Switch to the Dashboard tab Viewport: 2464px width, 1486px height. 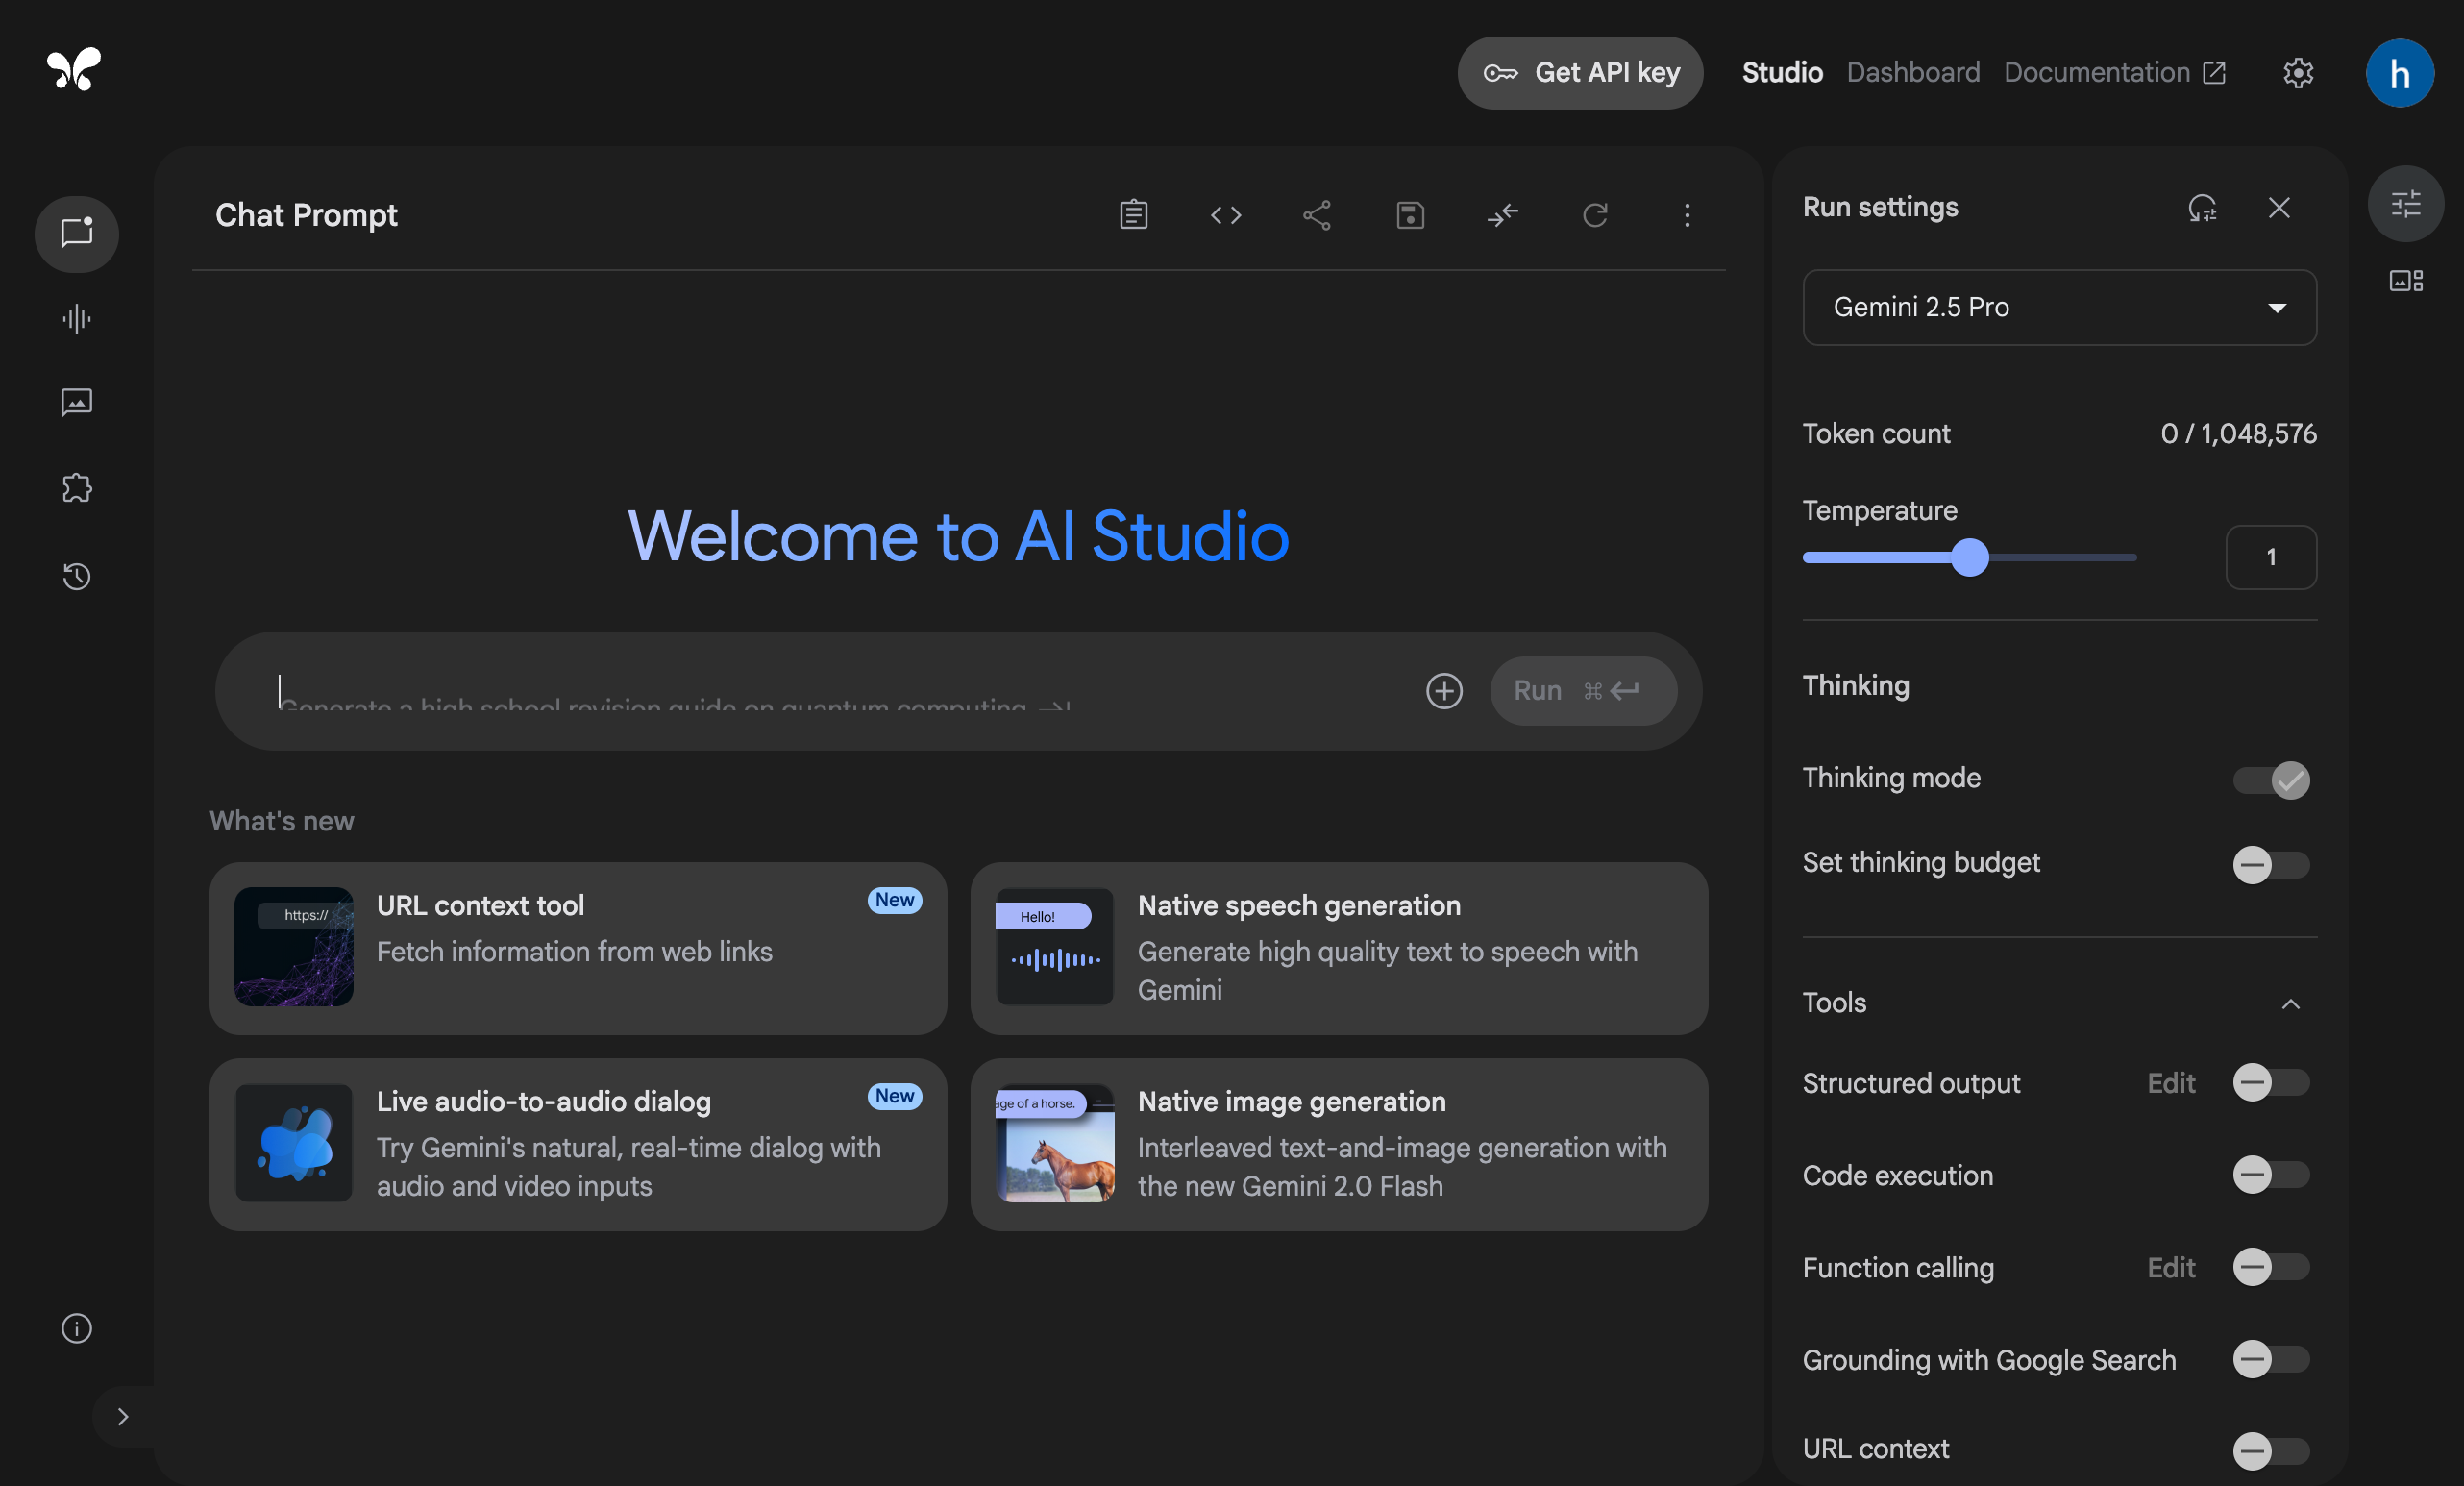tap(1913, 73)
